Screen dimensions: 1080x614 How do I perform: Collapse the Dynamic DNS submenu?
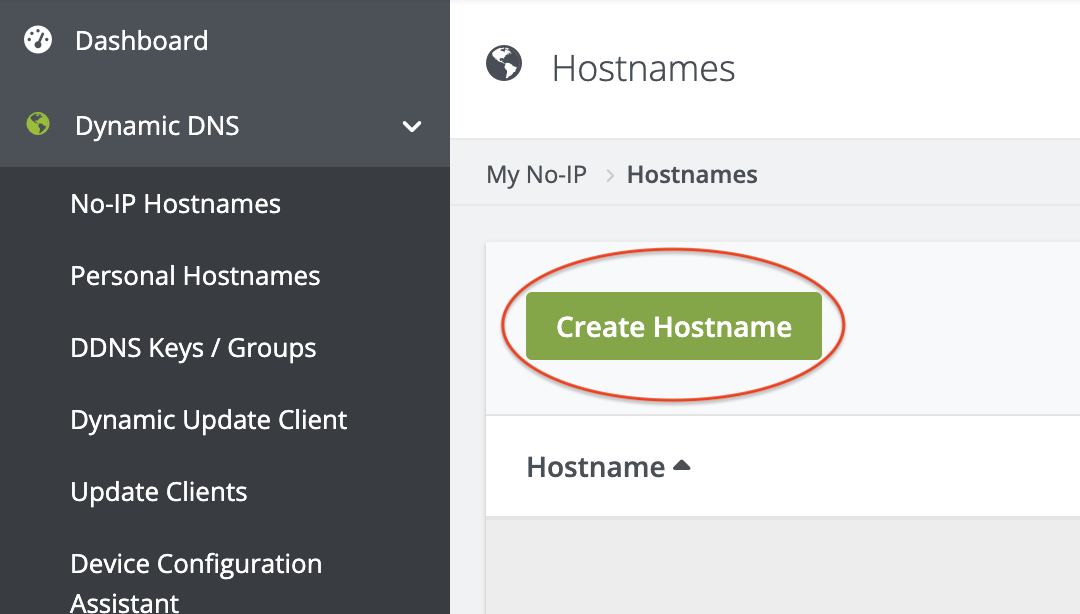(411, 127)
